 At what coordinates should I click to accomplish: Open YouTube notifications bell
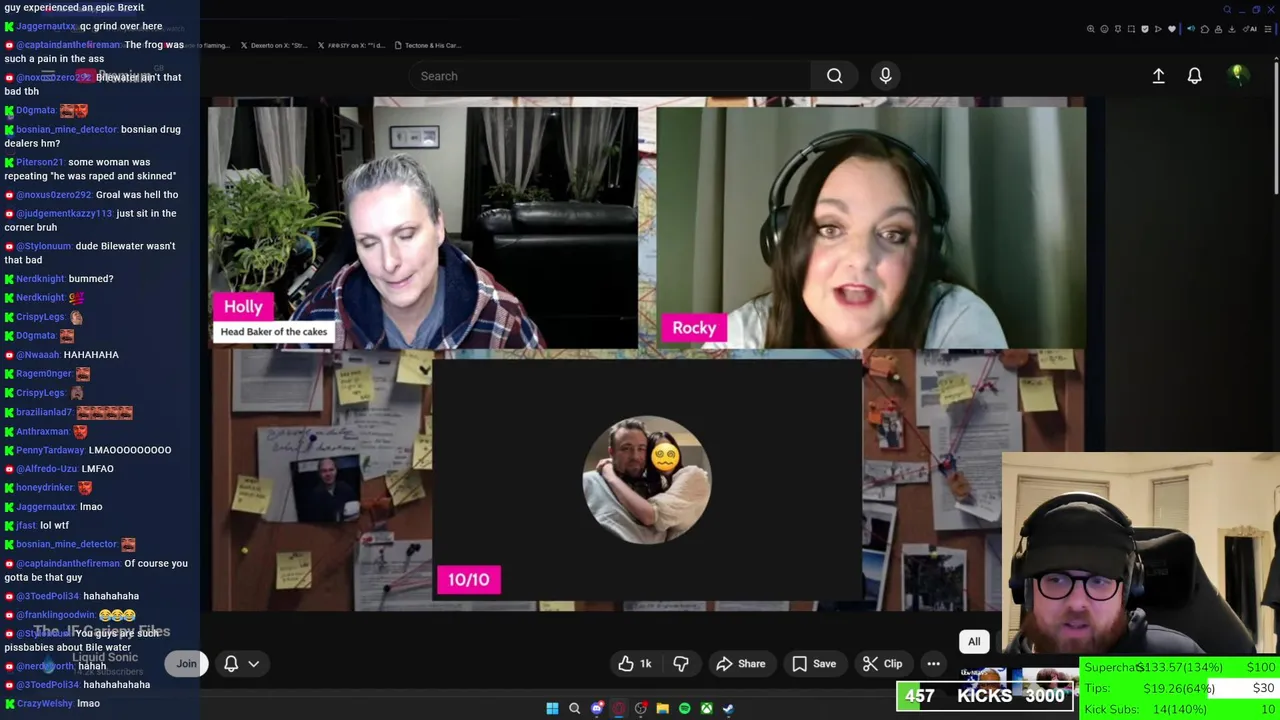point(1194,76)
